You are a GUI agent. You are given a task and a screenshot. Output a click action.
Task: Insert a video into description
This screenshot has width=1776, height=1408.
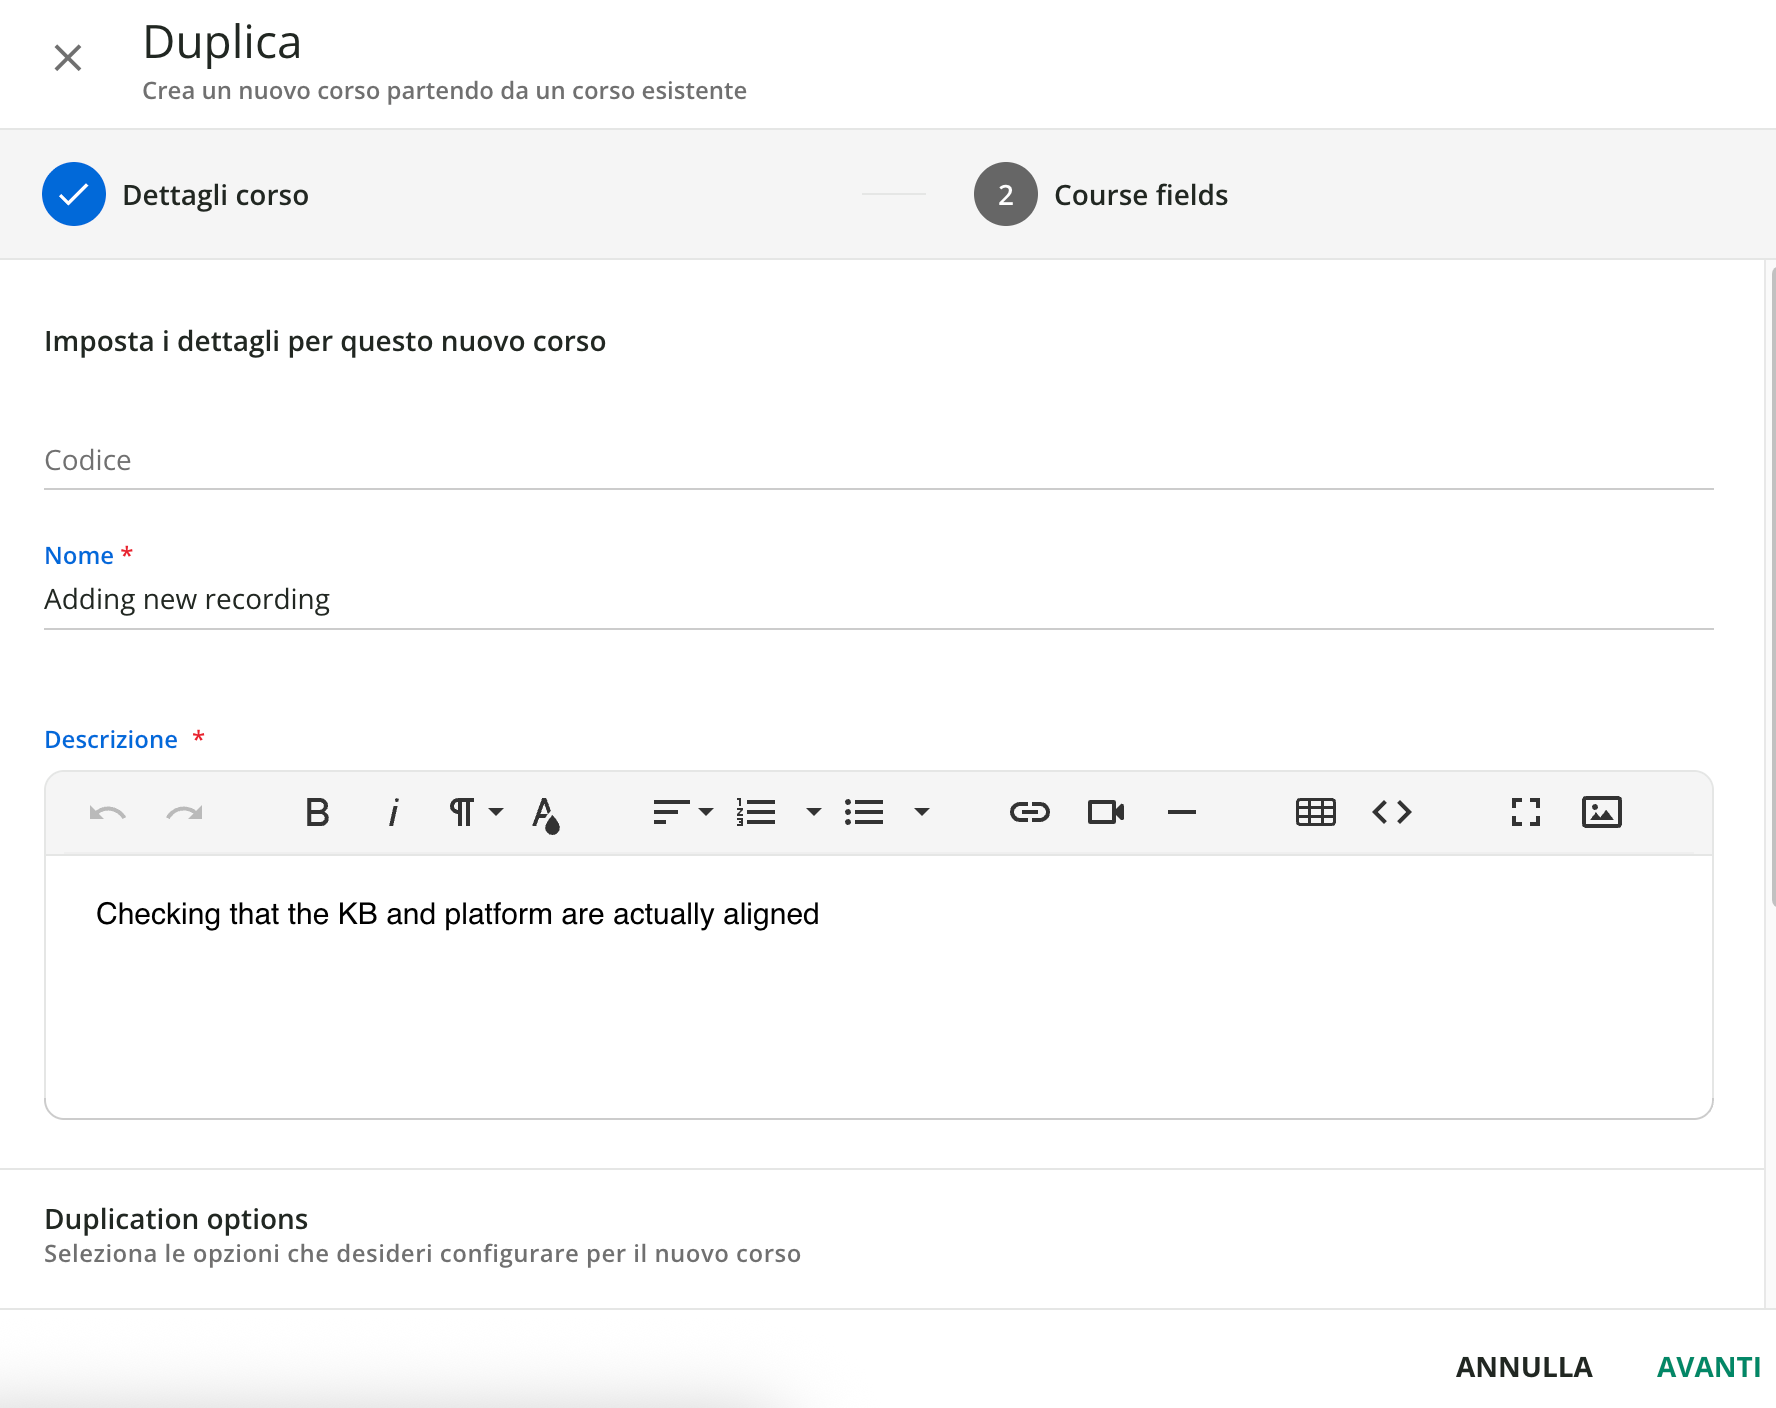point(1105,812)
